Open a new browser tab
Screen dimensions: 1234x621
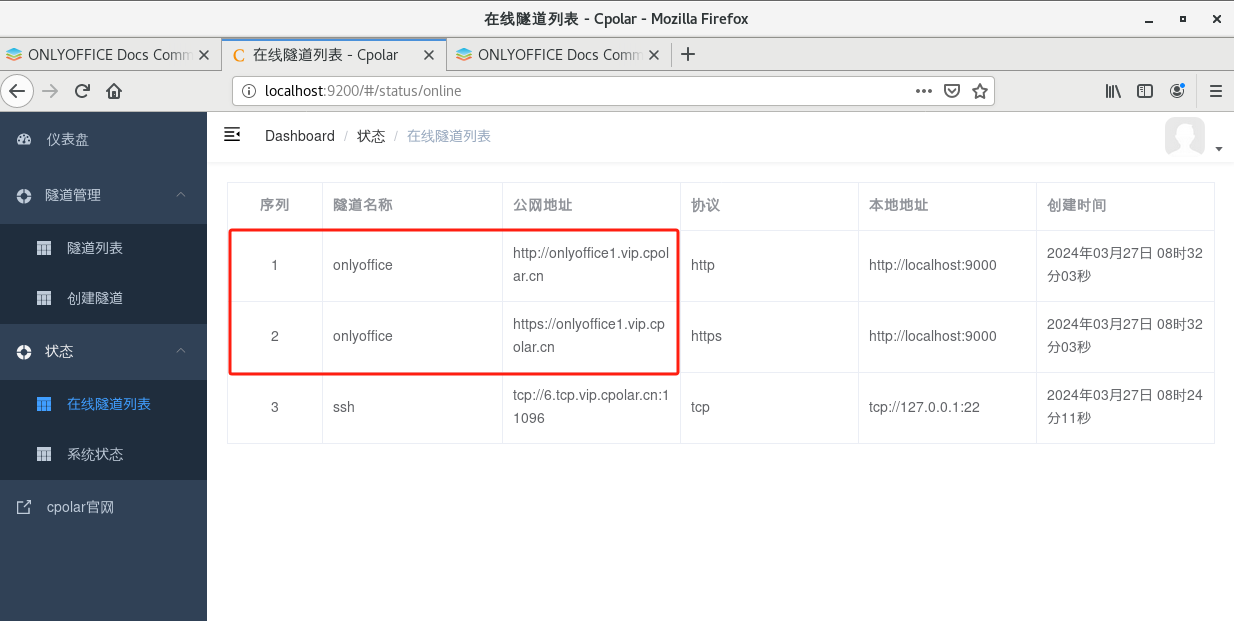tap(688, 55)
